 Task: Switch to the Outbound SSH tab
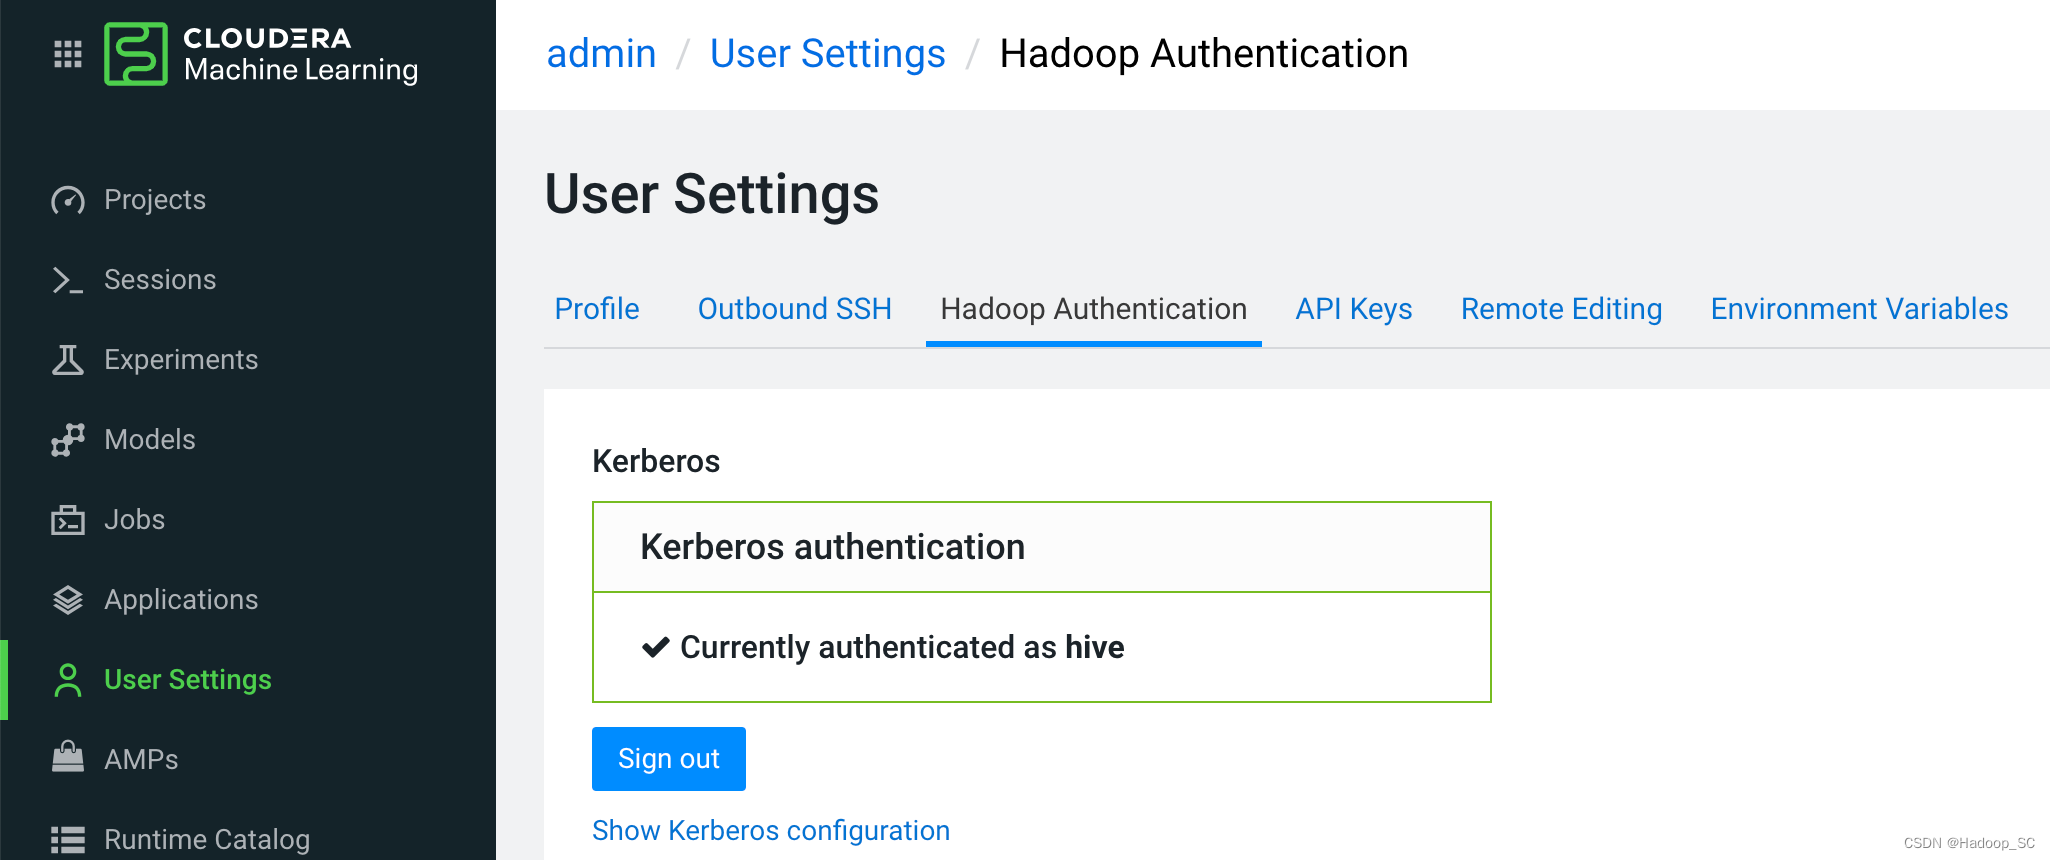795,309
